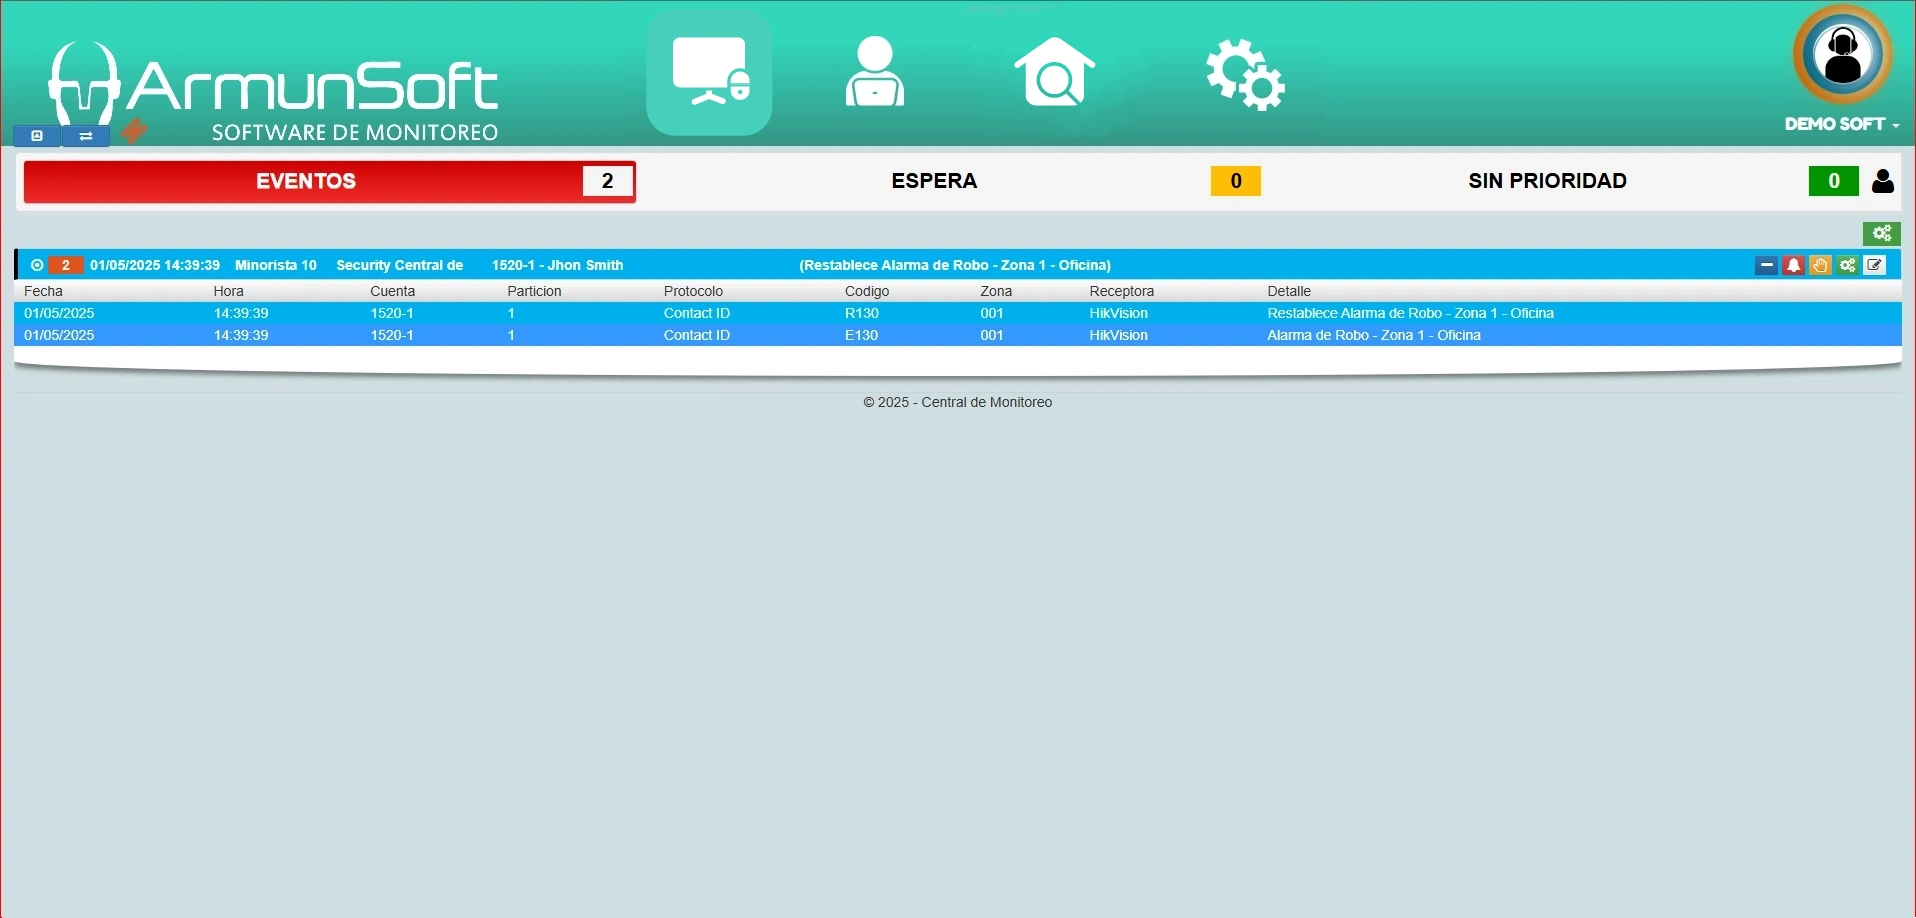Viewport: 1916px width, 918px height.
Task: Click the blue upload-box button under logo
Action: coord(37,136)
